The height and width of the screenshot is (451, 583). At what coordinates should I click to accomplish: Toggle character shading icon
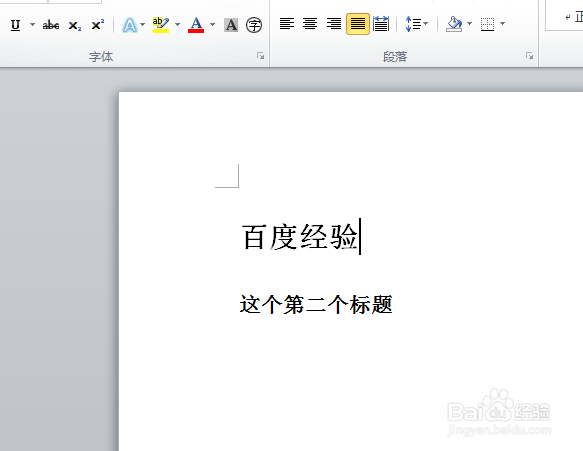[231, 25]
